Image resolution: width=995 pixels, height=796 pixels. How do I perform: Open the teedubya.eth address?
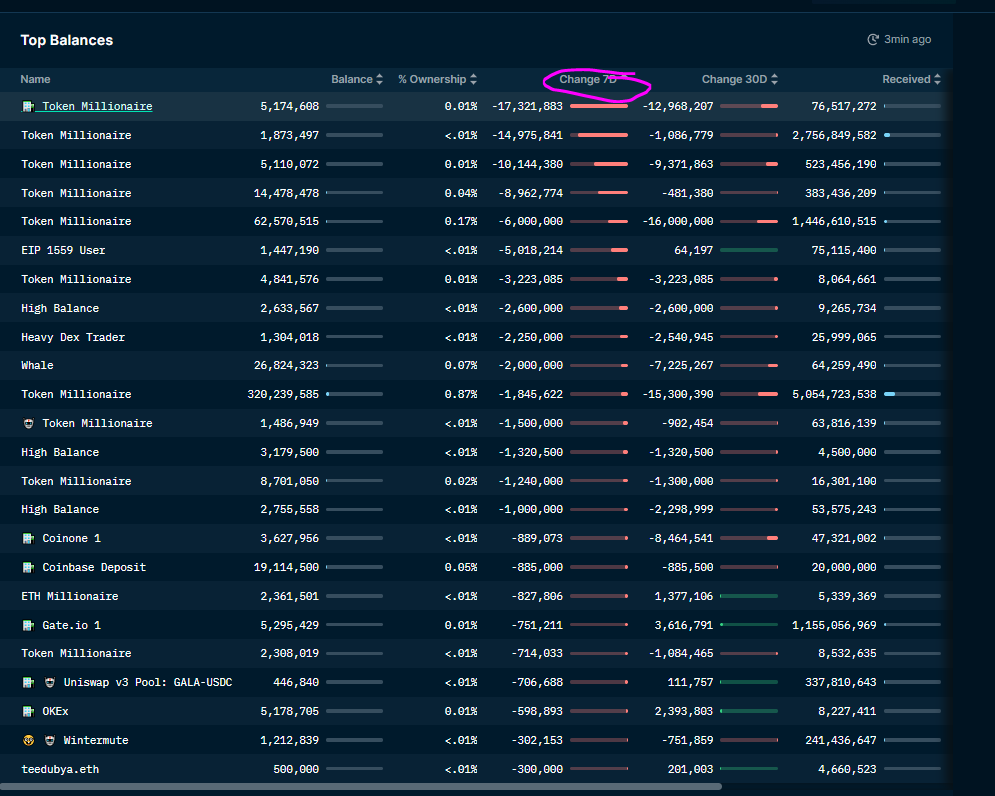(60, 769)
